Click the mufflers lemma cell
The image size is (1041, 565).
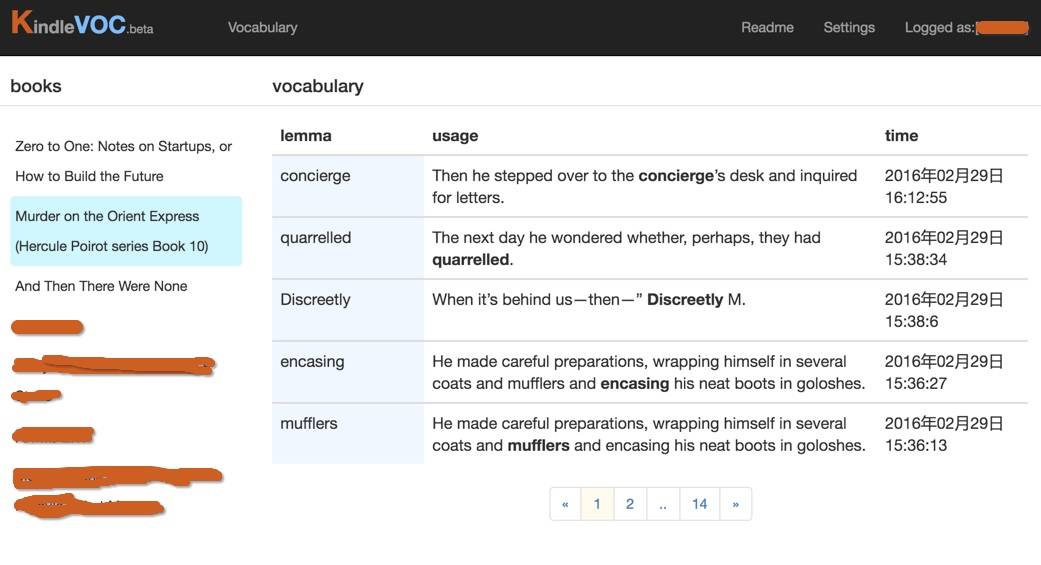(x=309, y=424)
